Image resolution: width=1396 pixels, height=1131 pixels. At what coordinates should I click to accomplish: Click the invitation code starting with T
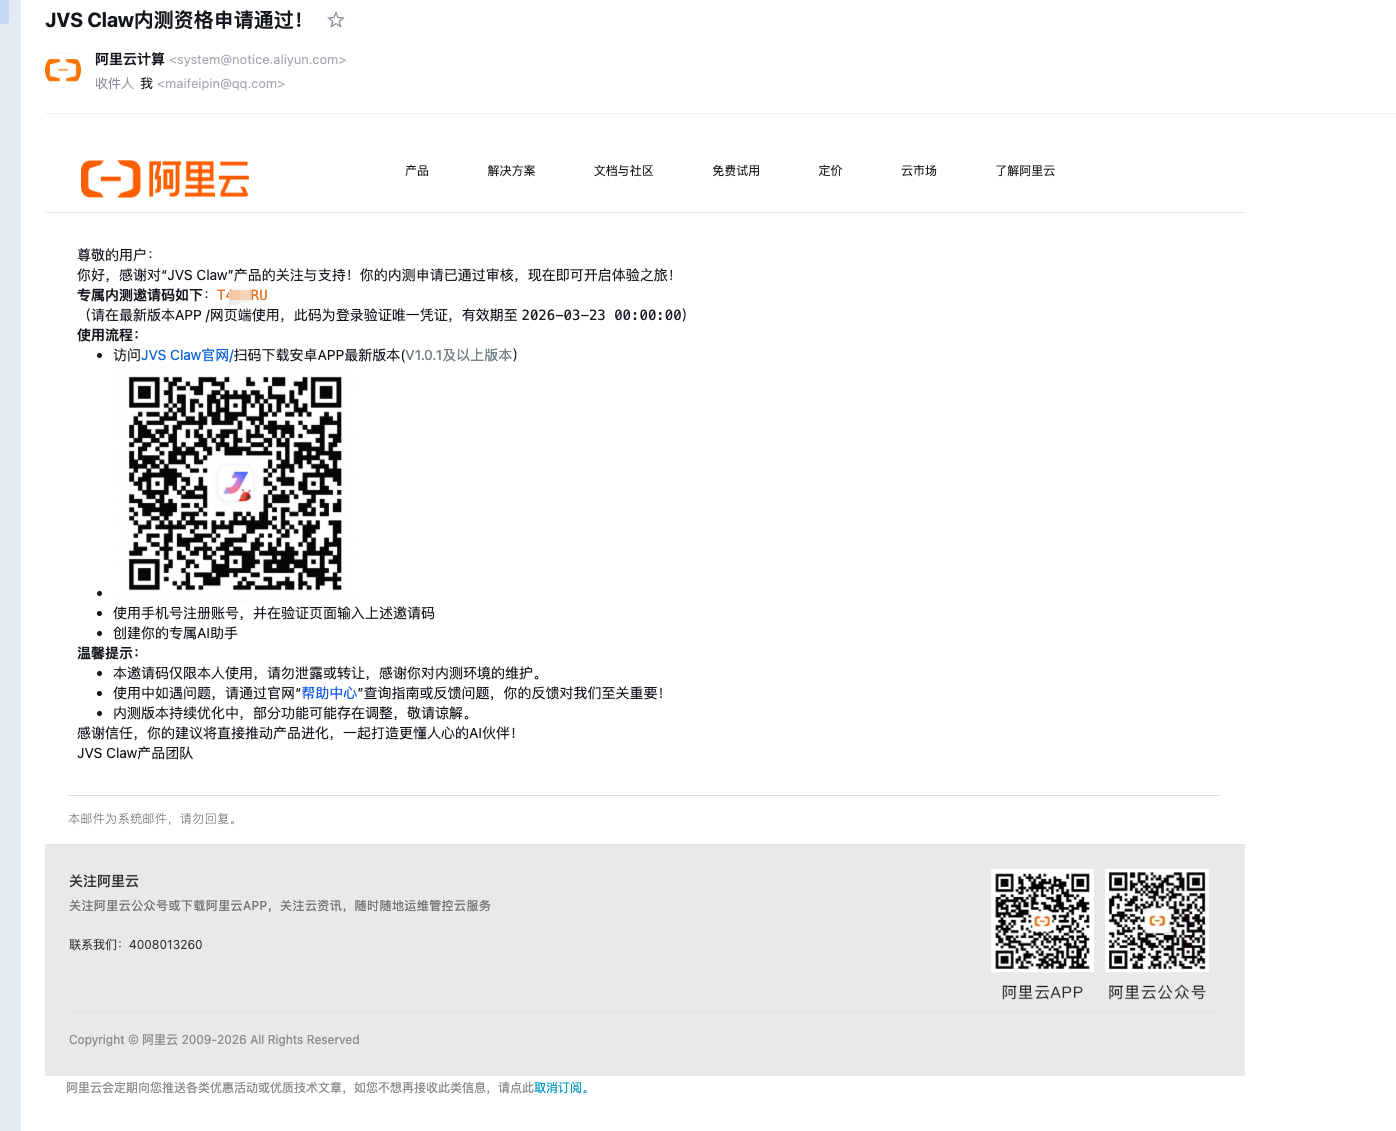coord(242,295)
